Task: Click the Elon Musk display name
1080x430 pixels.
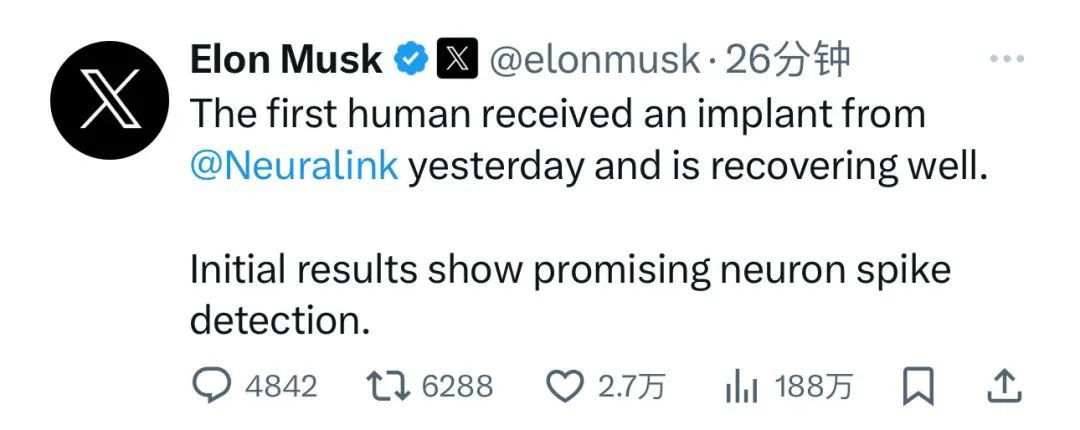Action: [286, 61]
